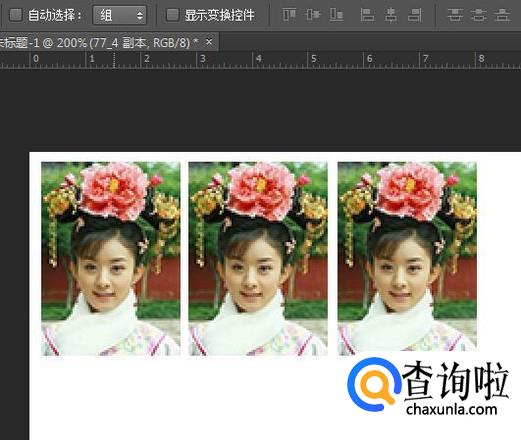Image resolution: width=521 pixels, height=440 pixels.
Task: Click the chaxunla.com watermark link
Action: (452, 409)
